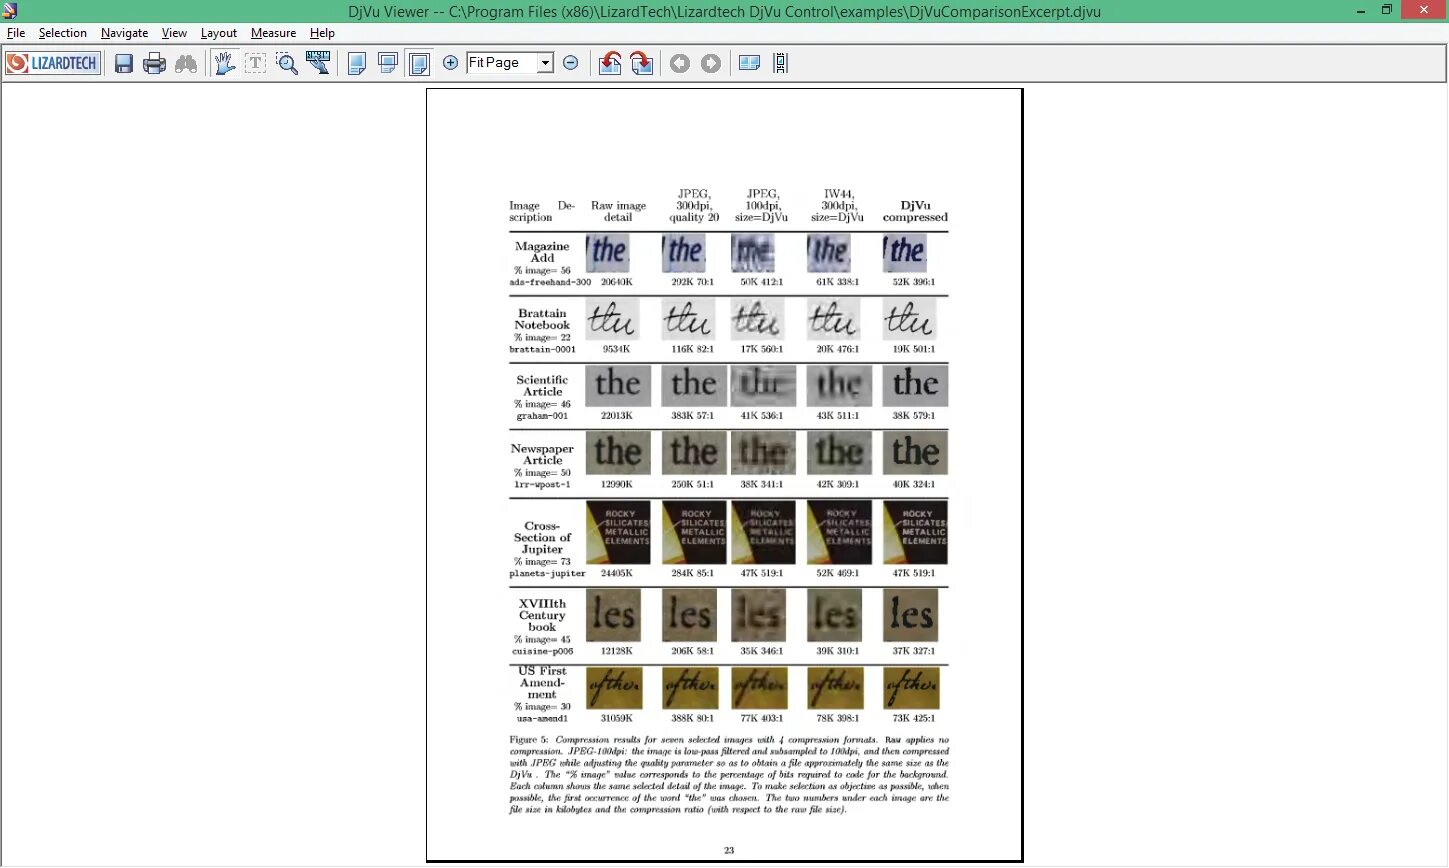
Task: Open the View menu
Action: (174, 33)
